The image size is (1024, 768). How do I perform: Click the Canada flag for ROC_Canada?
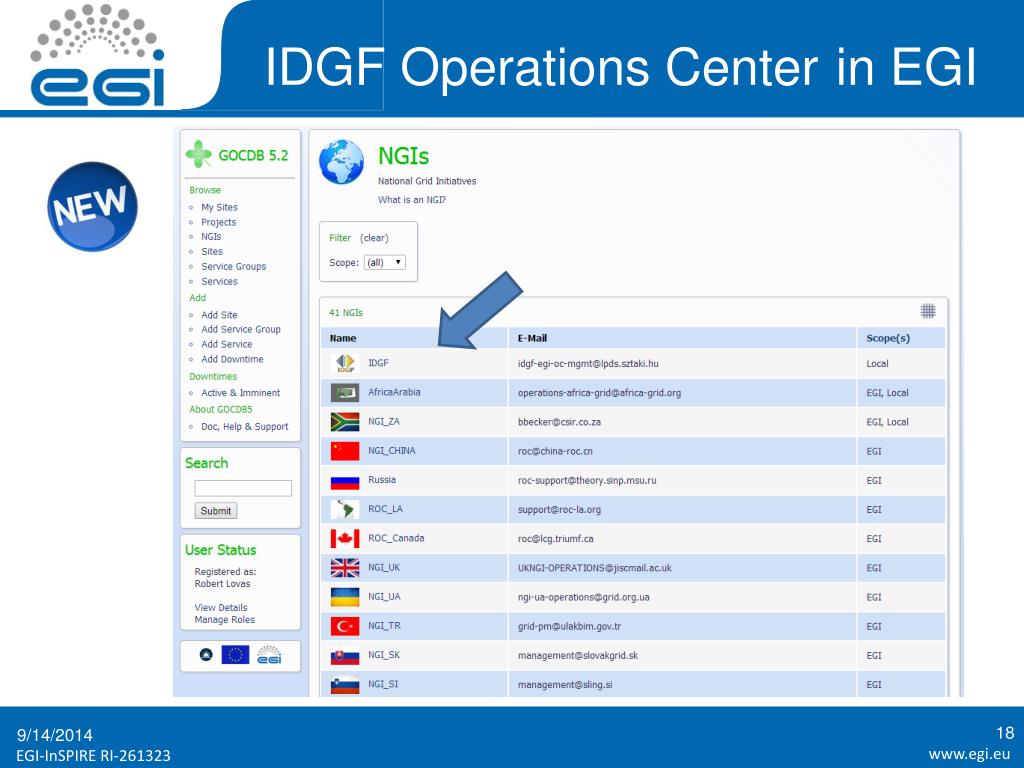point(345,539)
